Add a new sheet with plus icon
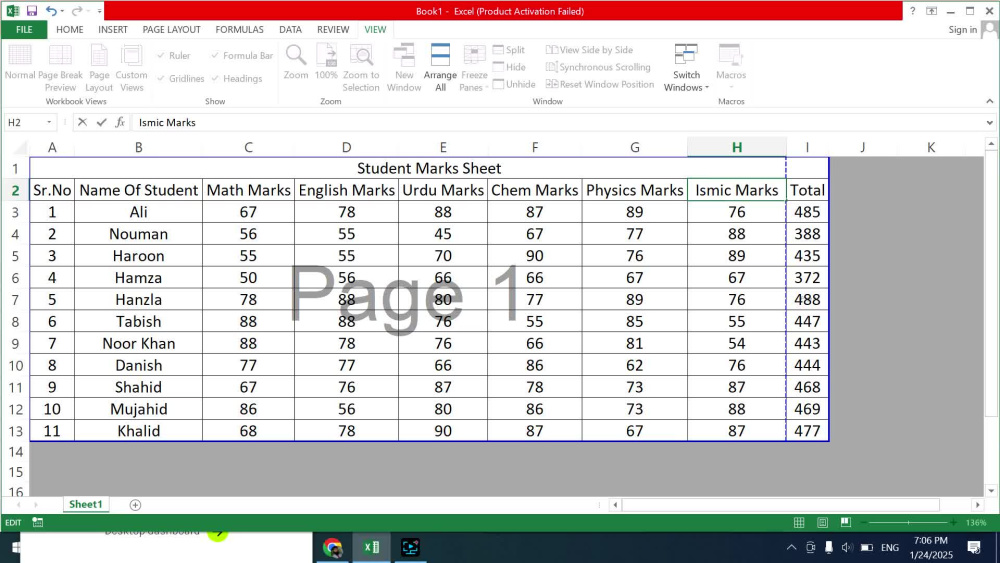Viewport: 1000px width, 563px height. pyautogui.click(x=135, y=505)
